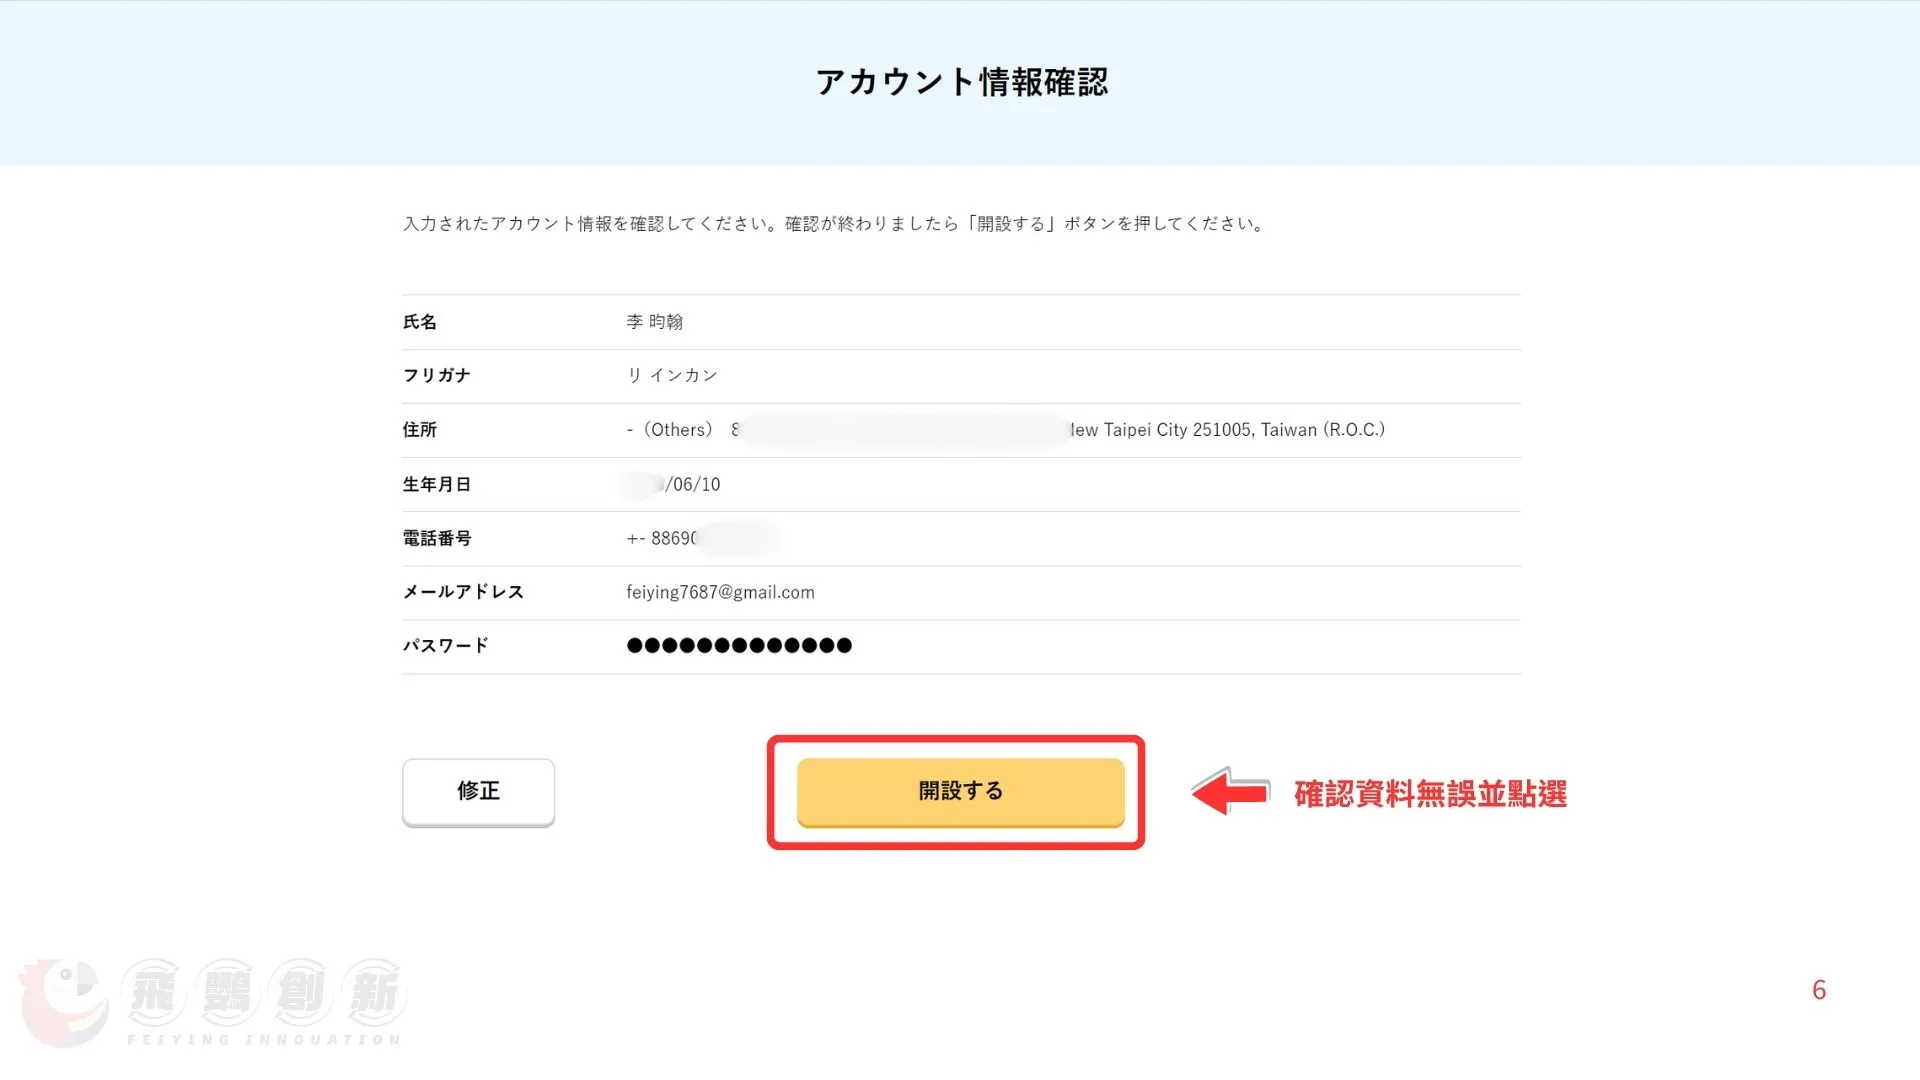Click the yellow 開設する button

pos(960,791)
